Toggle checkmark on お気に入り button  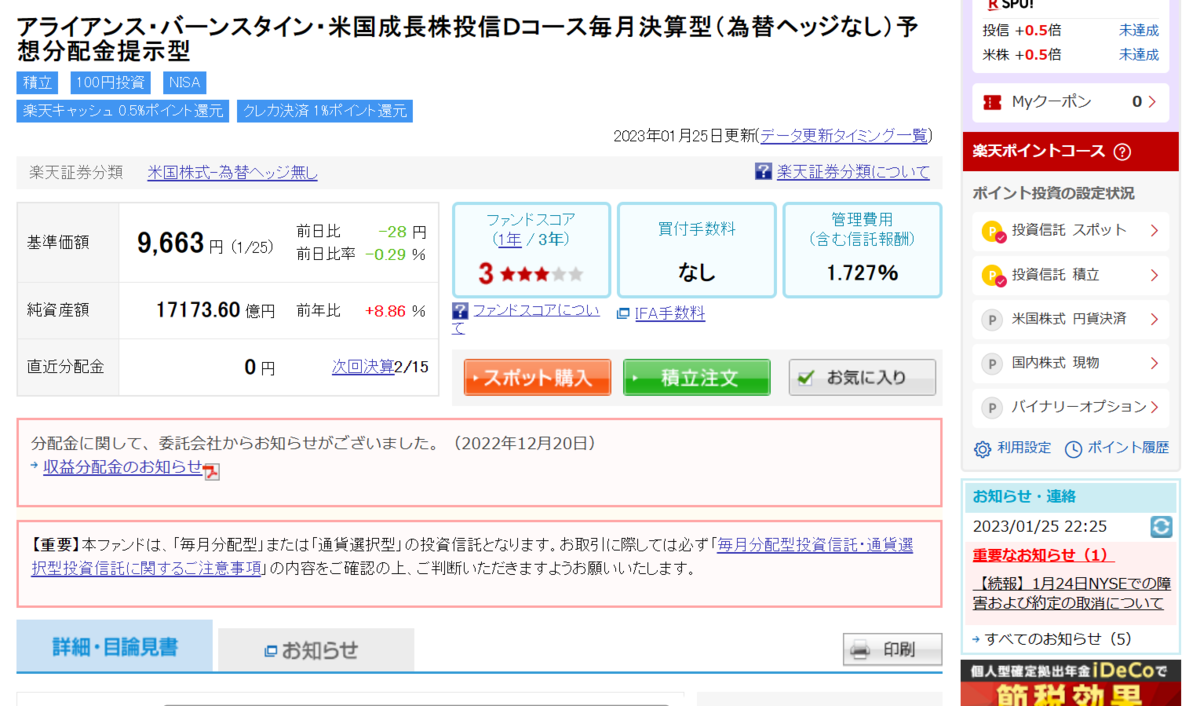tap(806, 378)
